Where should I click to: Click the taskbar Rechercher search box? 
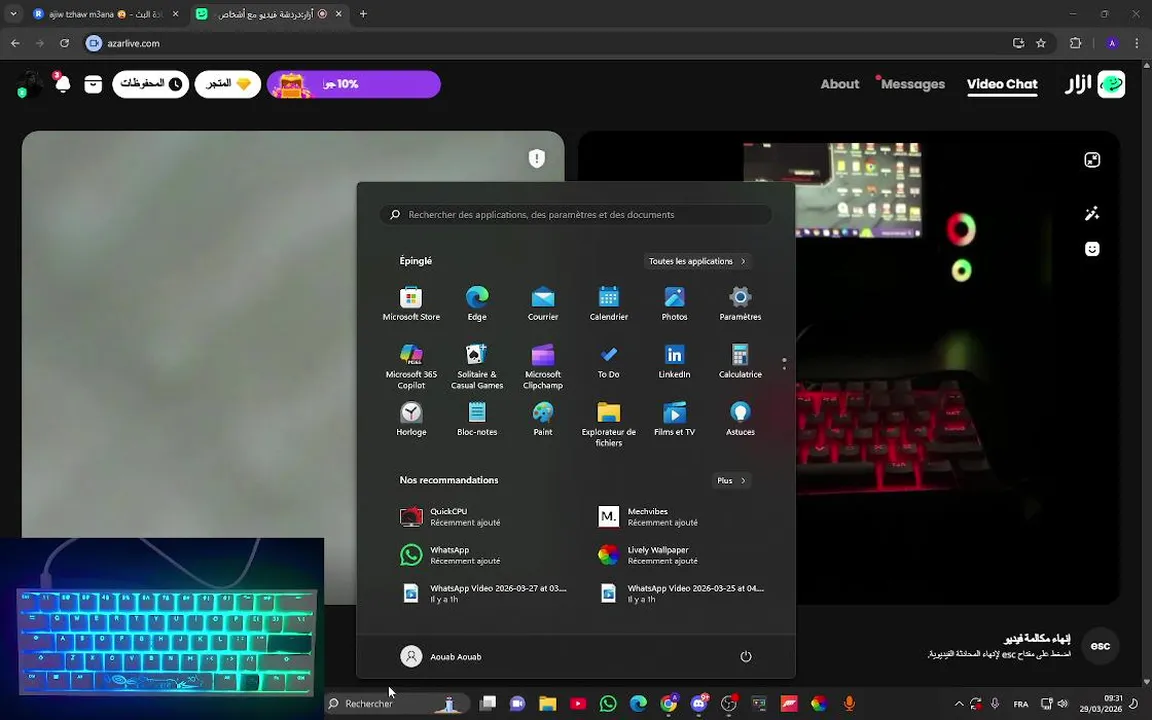pos(395,703)
